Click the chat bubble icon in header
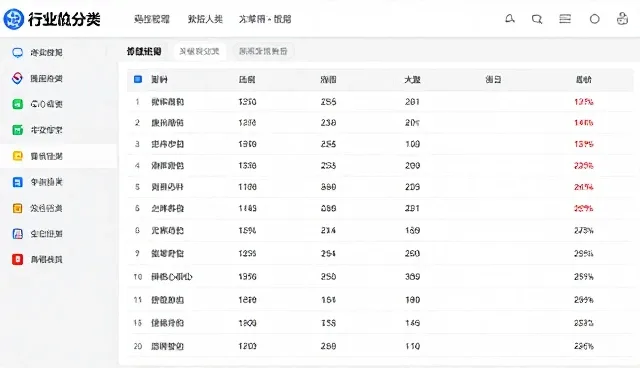The height and width of the screenshot is (368, 640). [x=537, y=19]
